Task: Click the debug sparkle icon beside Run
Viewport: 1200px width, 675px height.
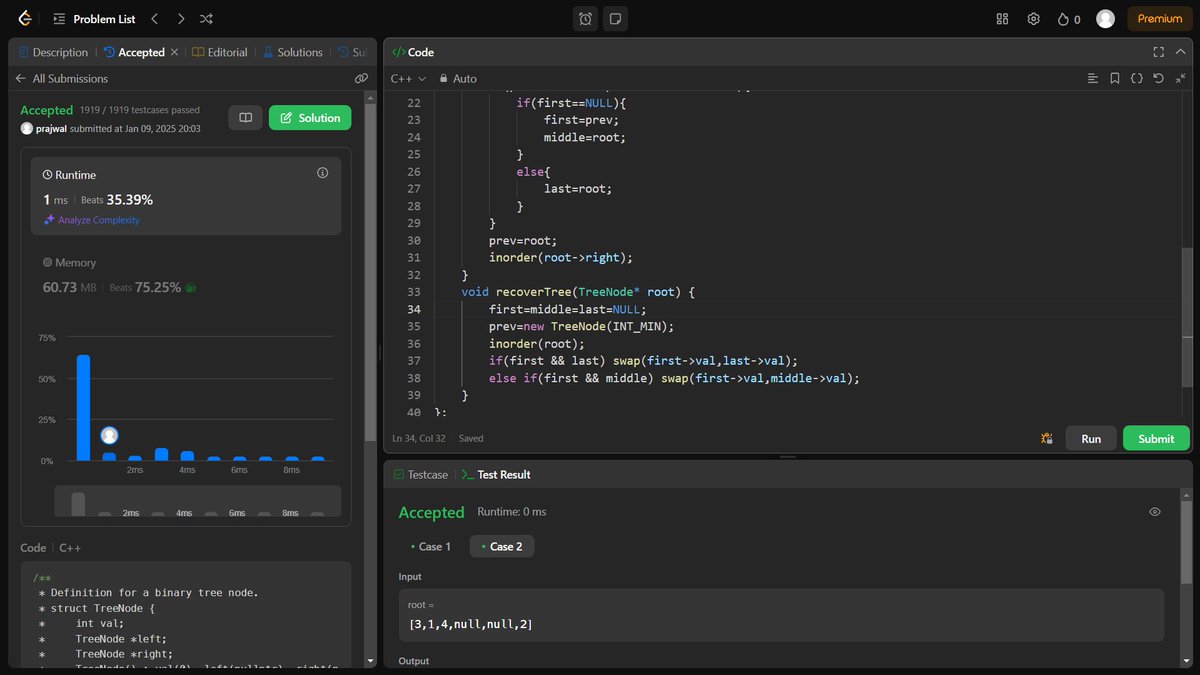Action: [x=1046, y=438]
